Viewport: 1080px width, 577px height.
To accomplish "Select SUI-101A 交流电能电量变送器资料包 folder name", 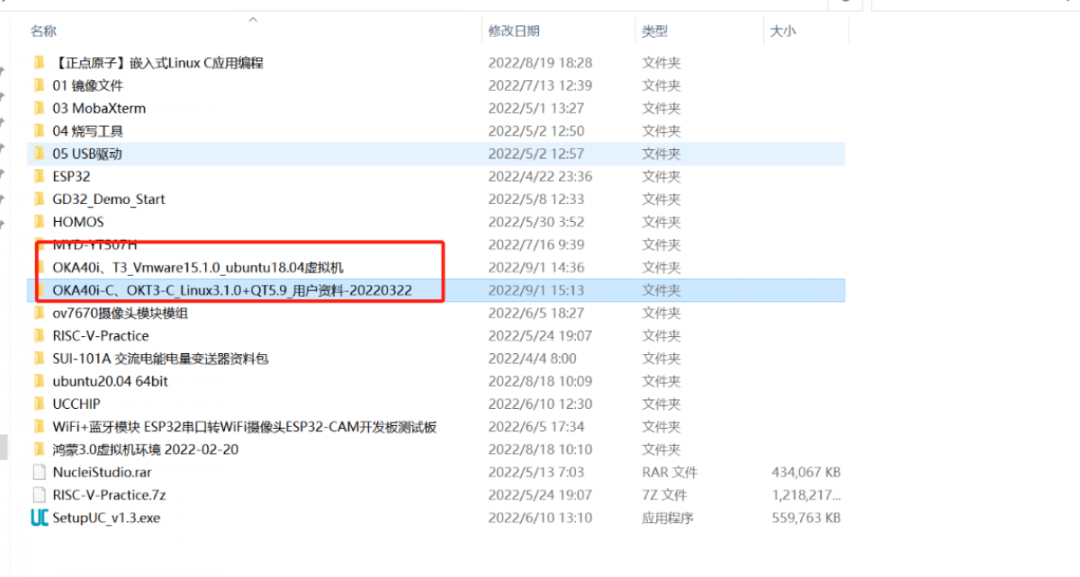I will point(160,358).
